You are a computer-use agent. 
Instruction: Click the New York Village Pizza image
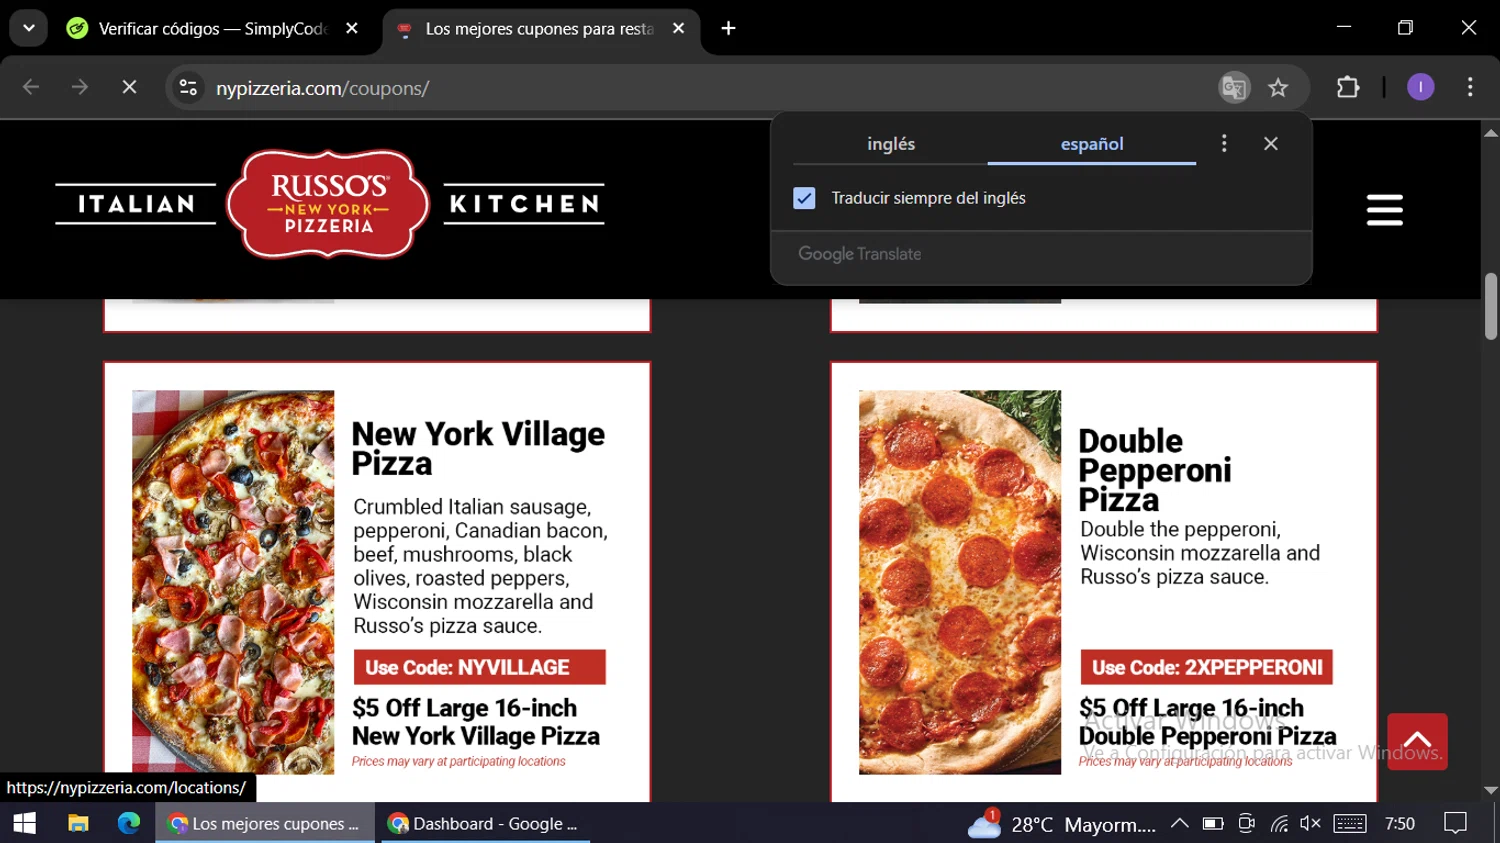[x=233, y=582]
